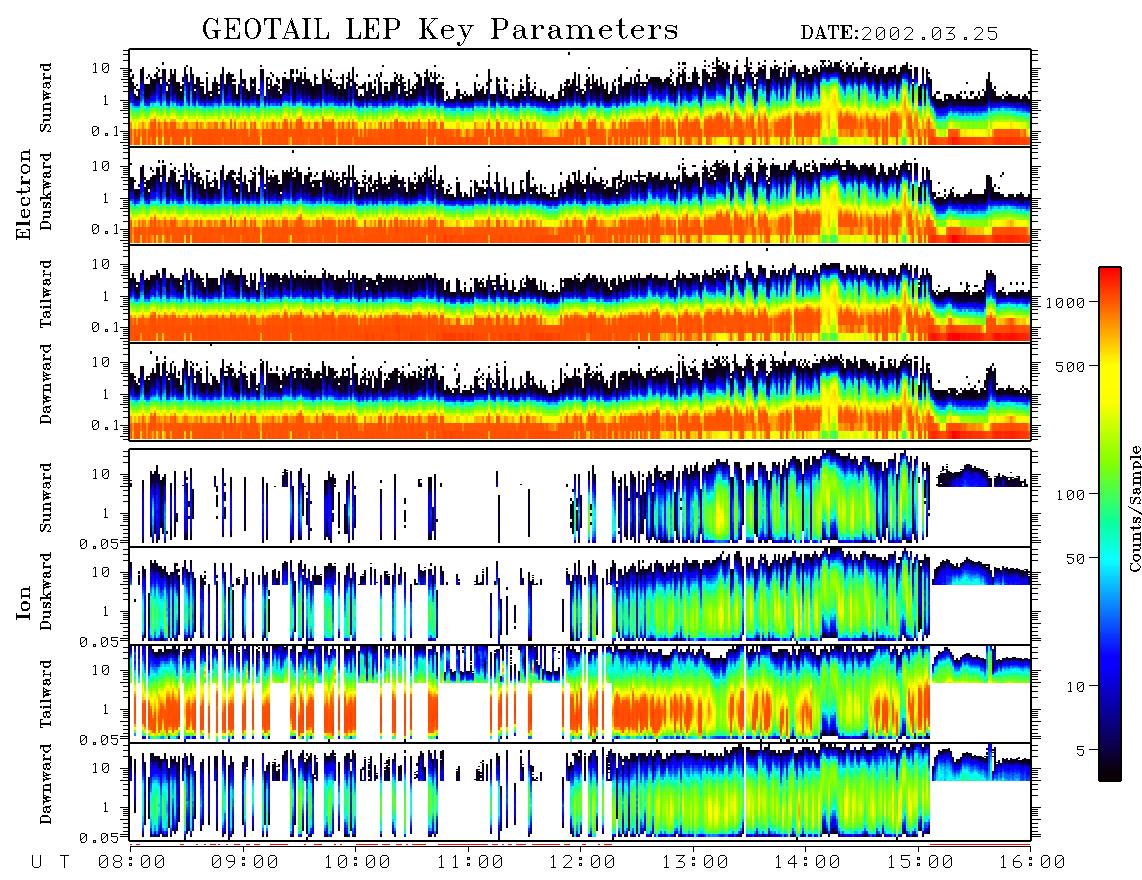
Task: Click the Electron 'Duskward' axis label
Action: pyautogui.click(x=45, y=191)
